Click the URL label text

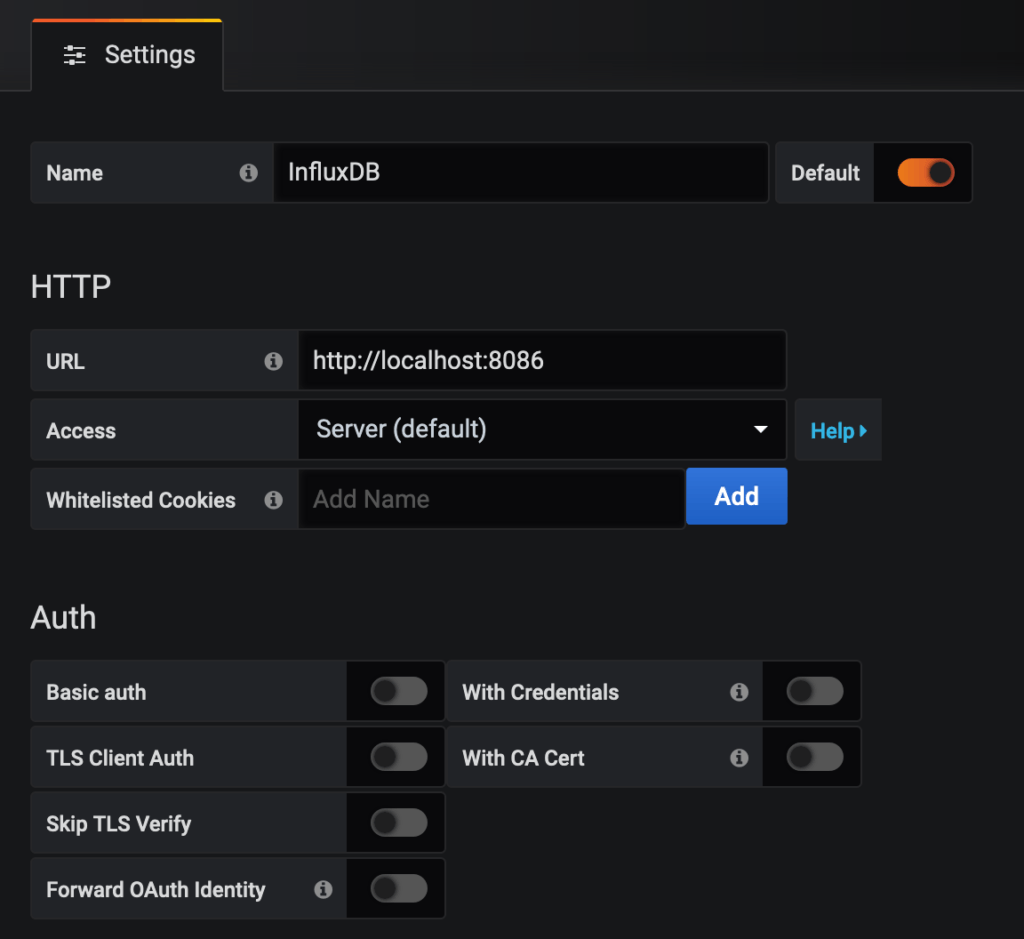(65, 362)
